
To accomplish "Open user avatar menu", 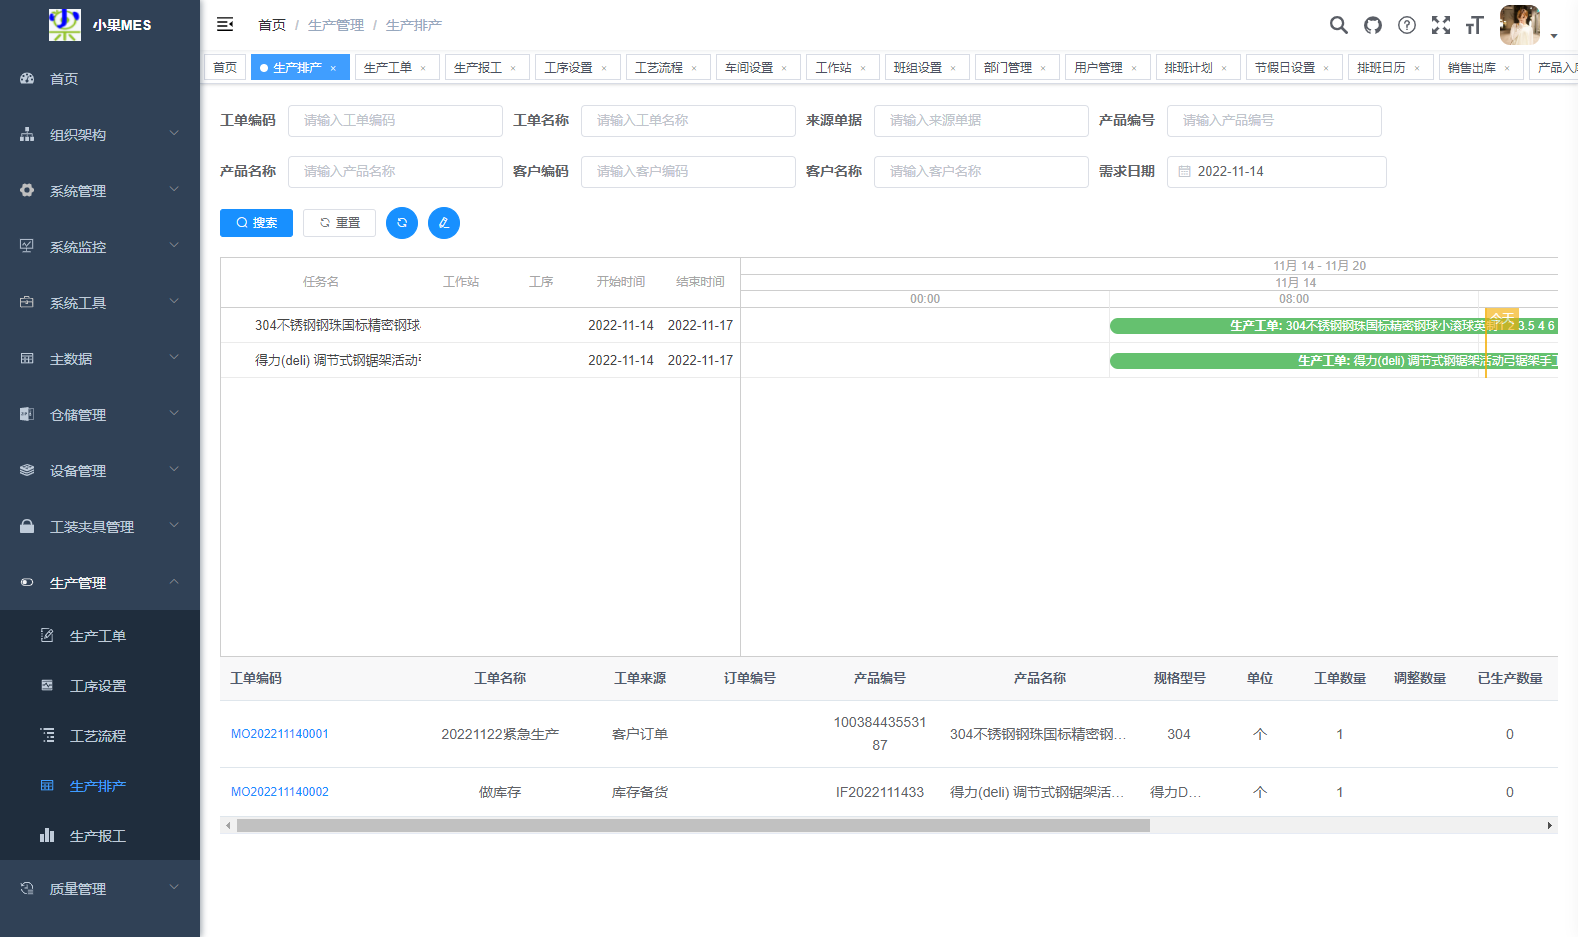I will coord(1520,25).
